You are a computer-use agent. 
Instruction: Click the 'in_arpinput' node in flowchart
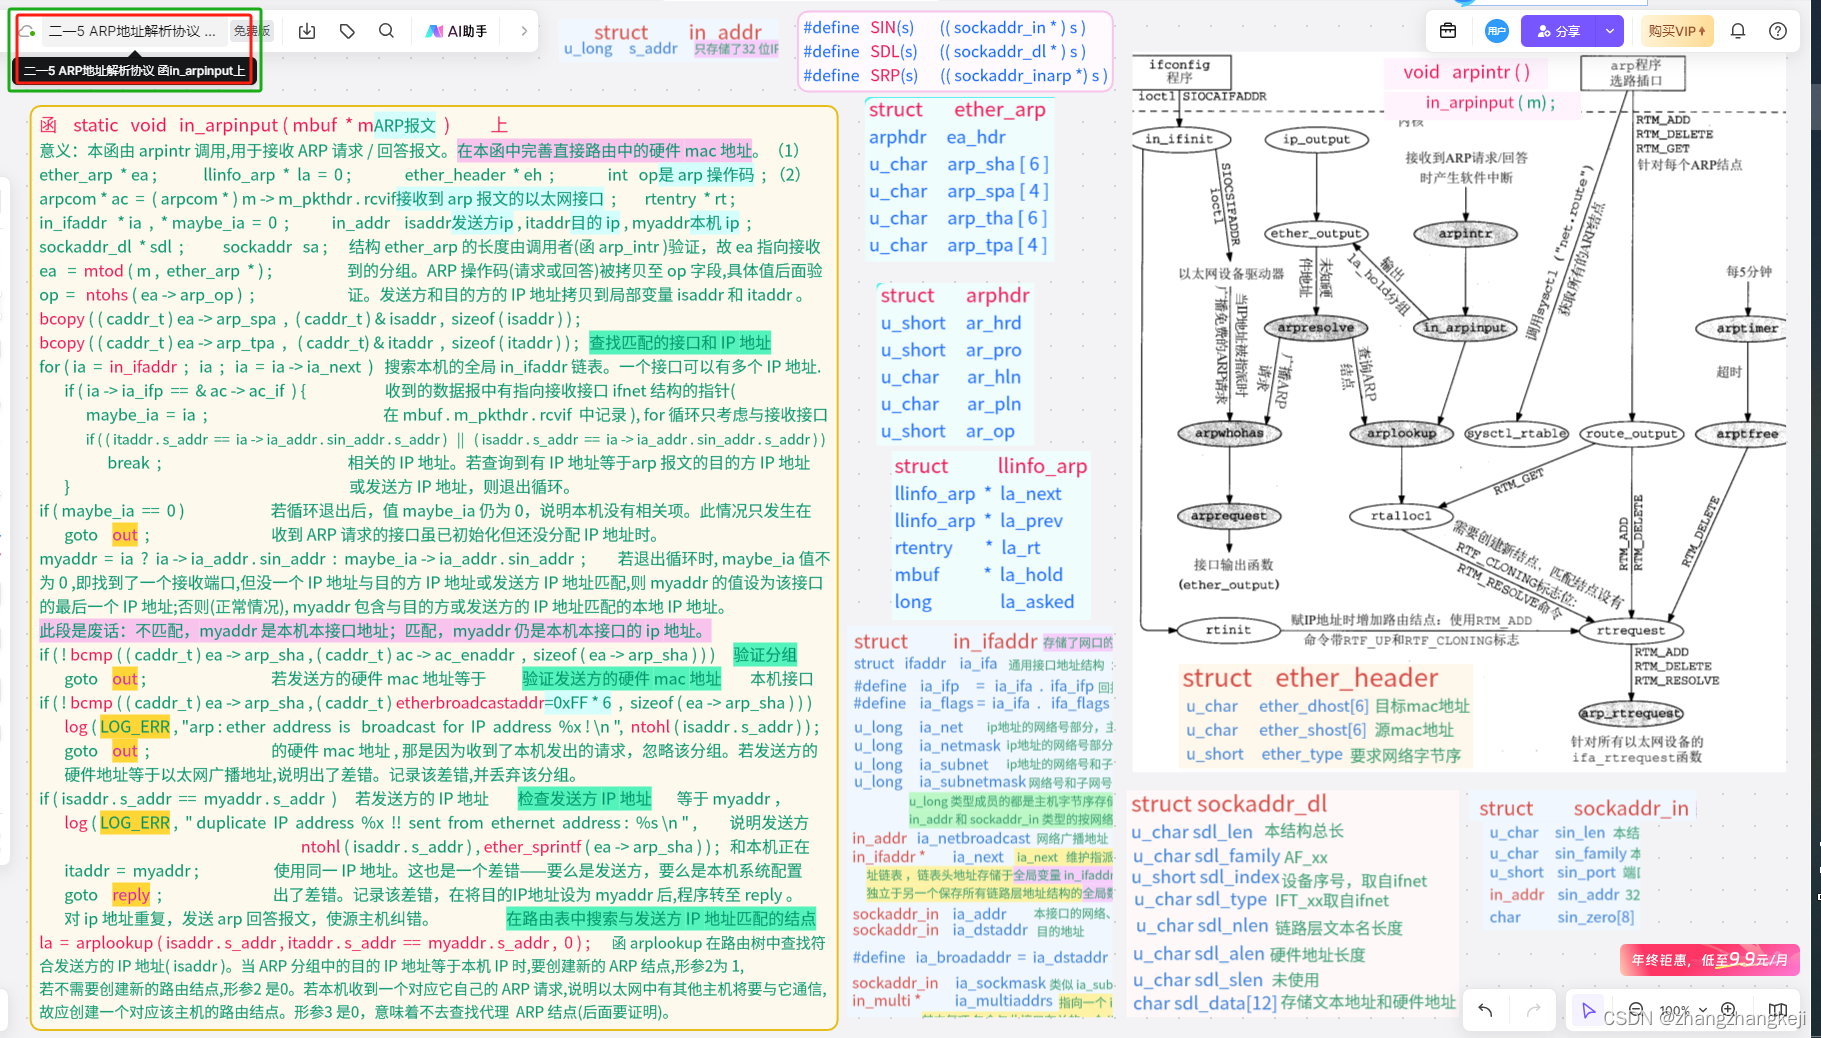tap(1464, 327)
